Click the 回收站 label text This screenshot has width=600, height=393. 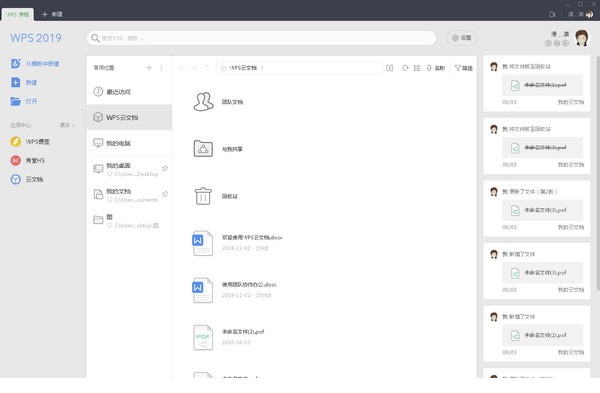tap(230, 196)
